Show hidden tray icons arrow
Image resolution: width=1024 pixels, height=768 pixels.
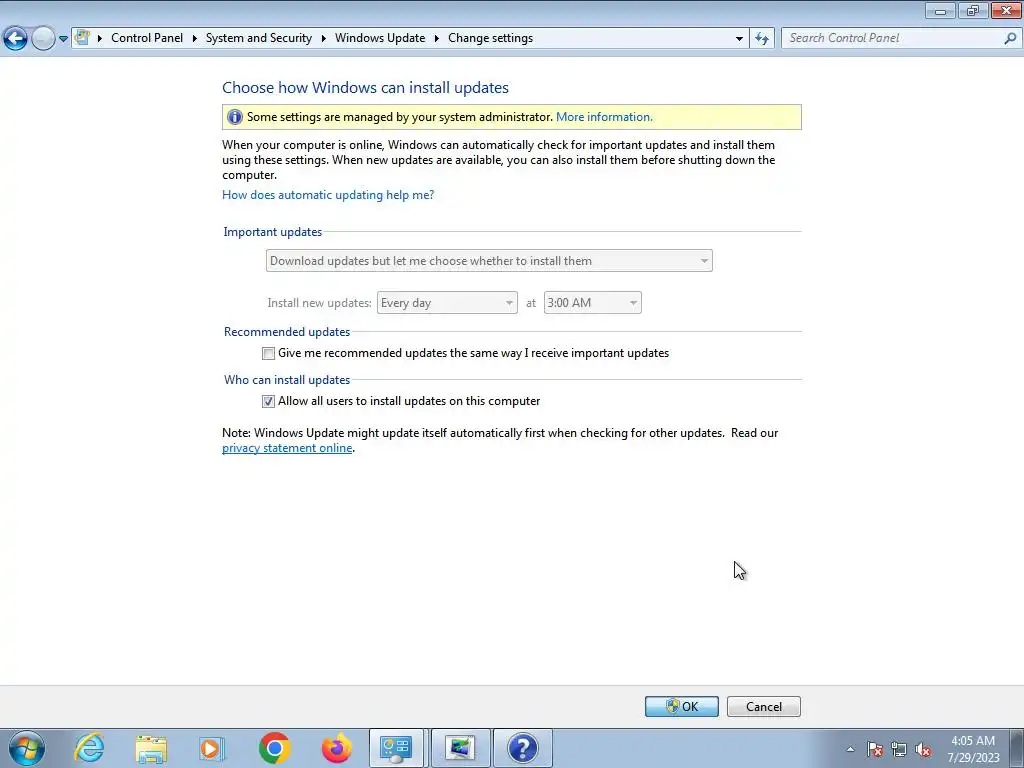pyautogui.click(x=850, y=749)
